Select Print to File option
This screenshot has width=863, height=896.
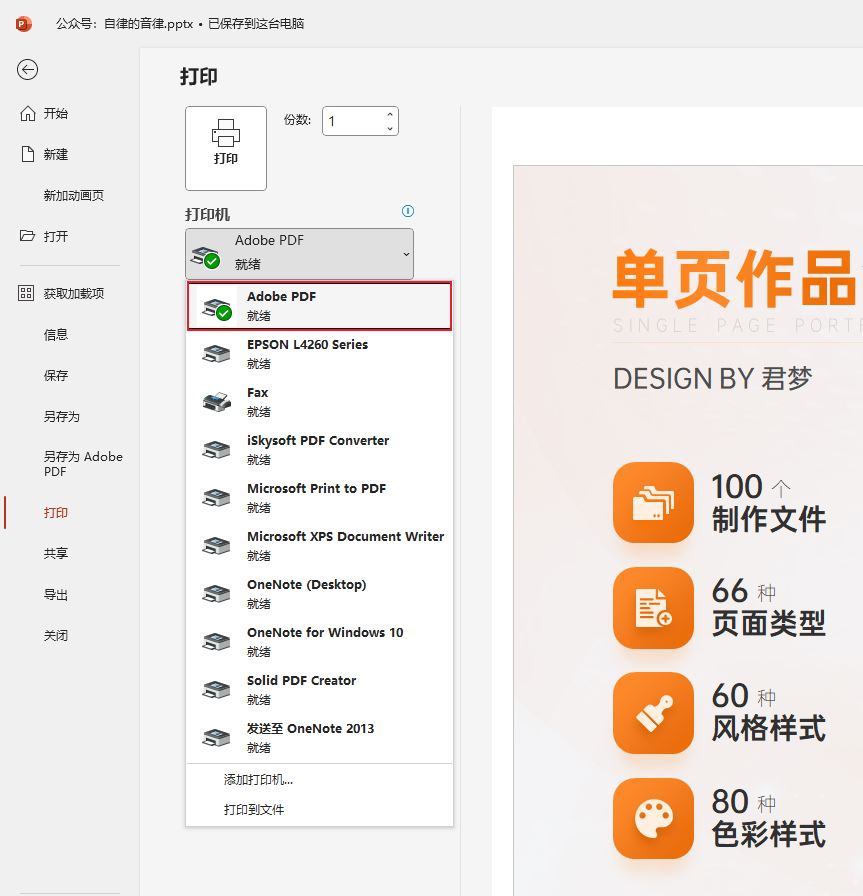click(254, 810)
